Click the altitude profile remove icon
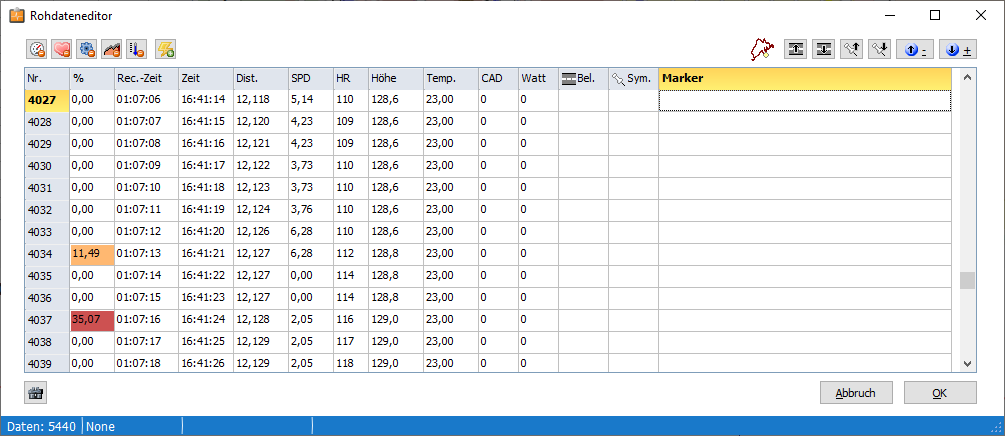Image resolution: width=1005 pixels, height=436 pixels. point(112,48)
